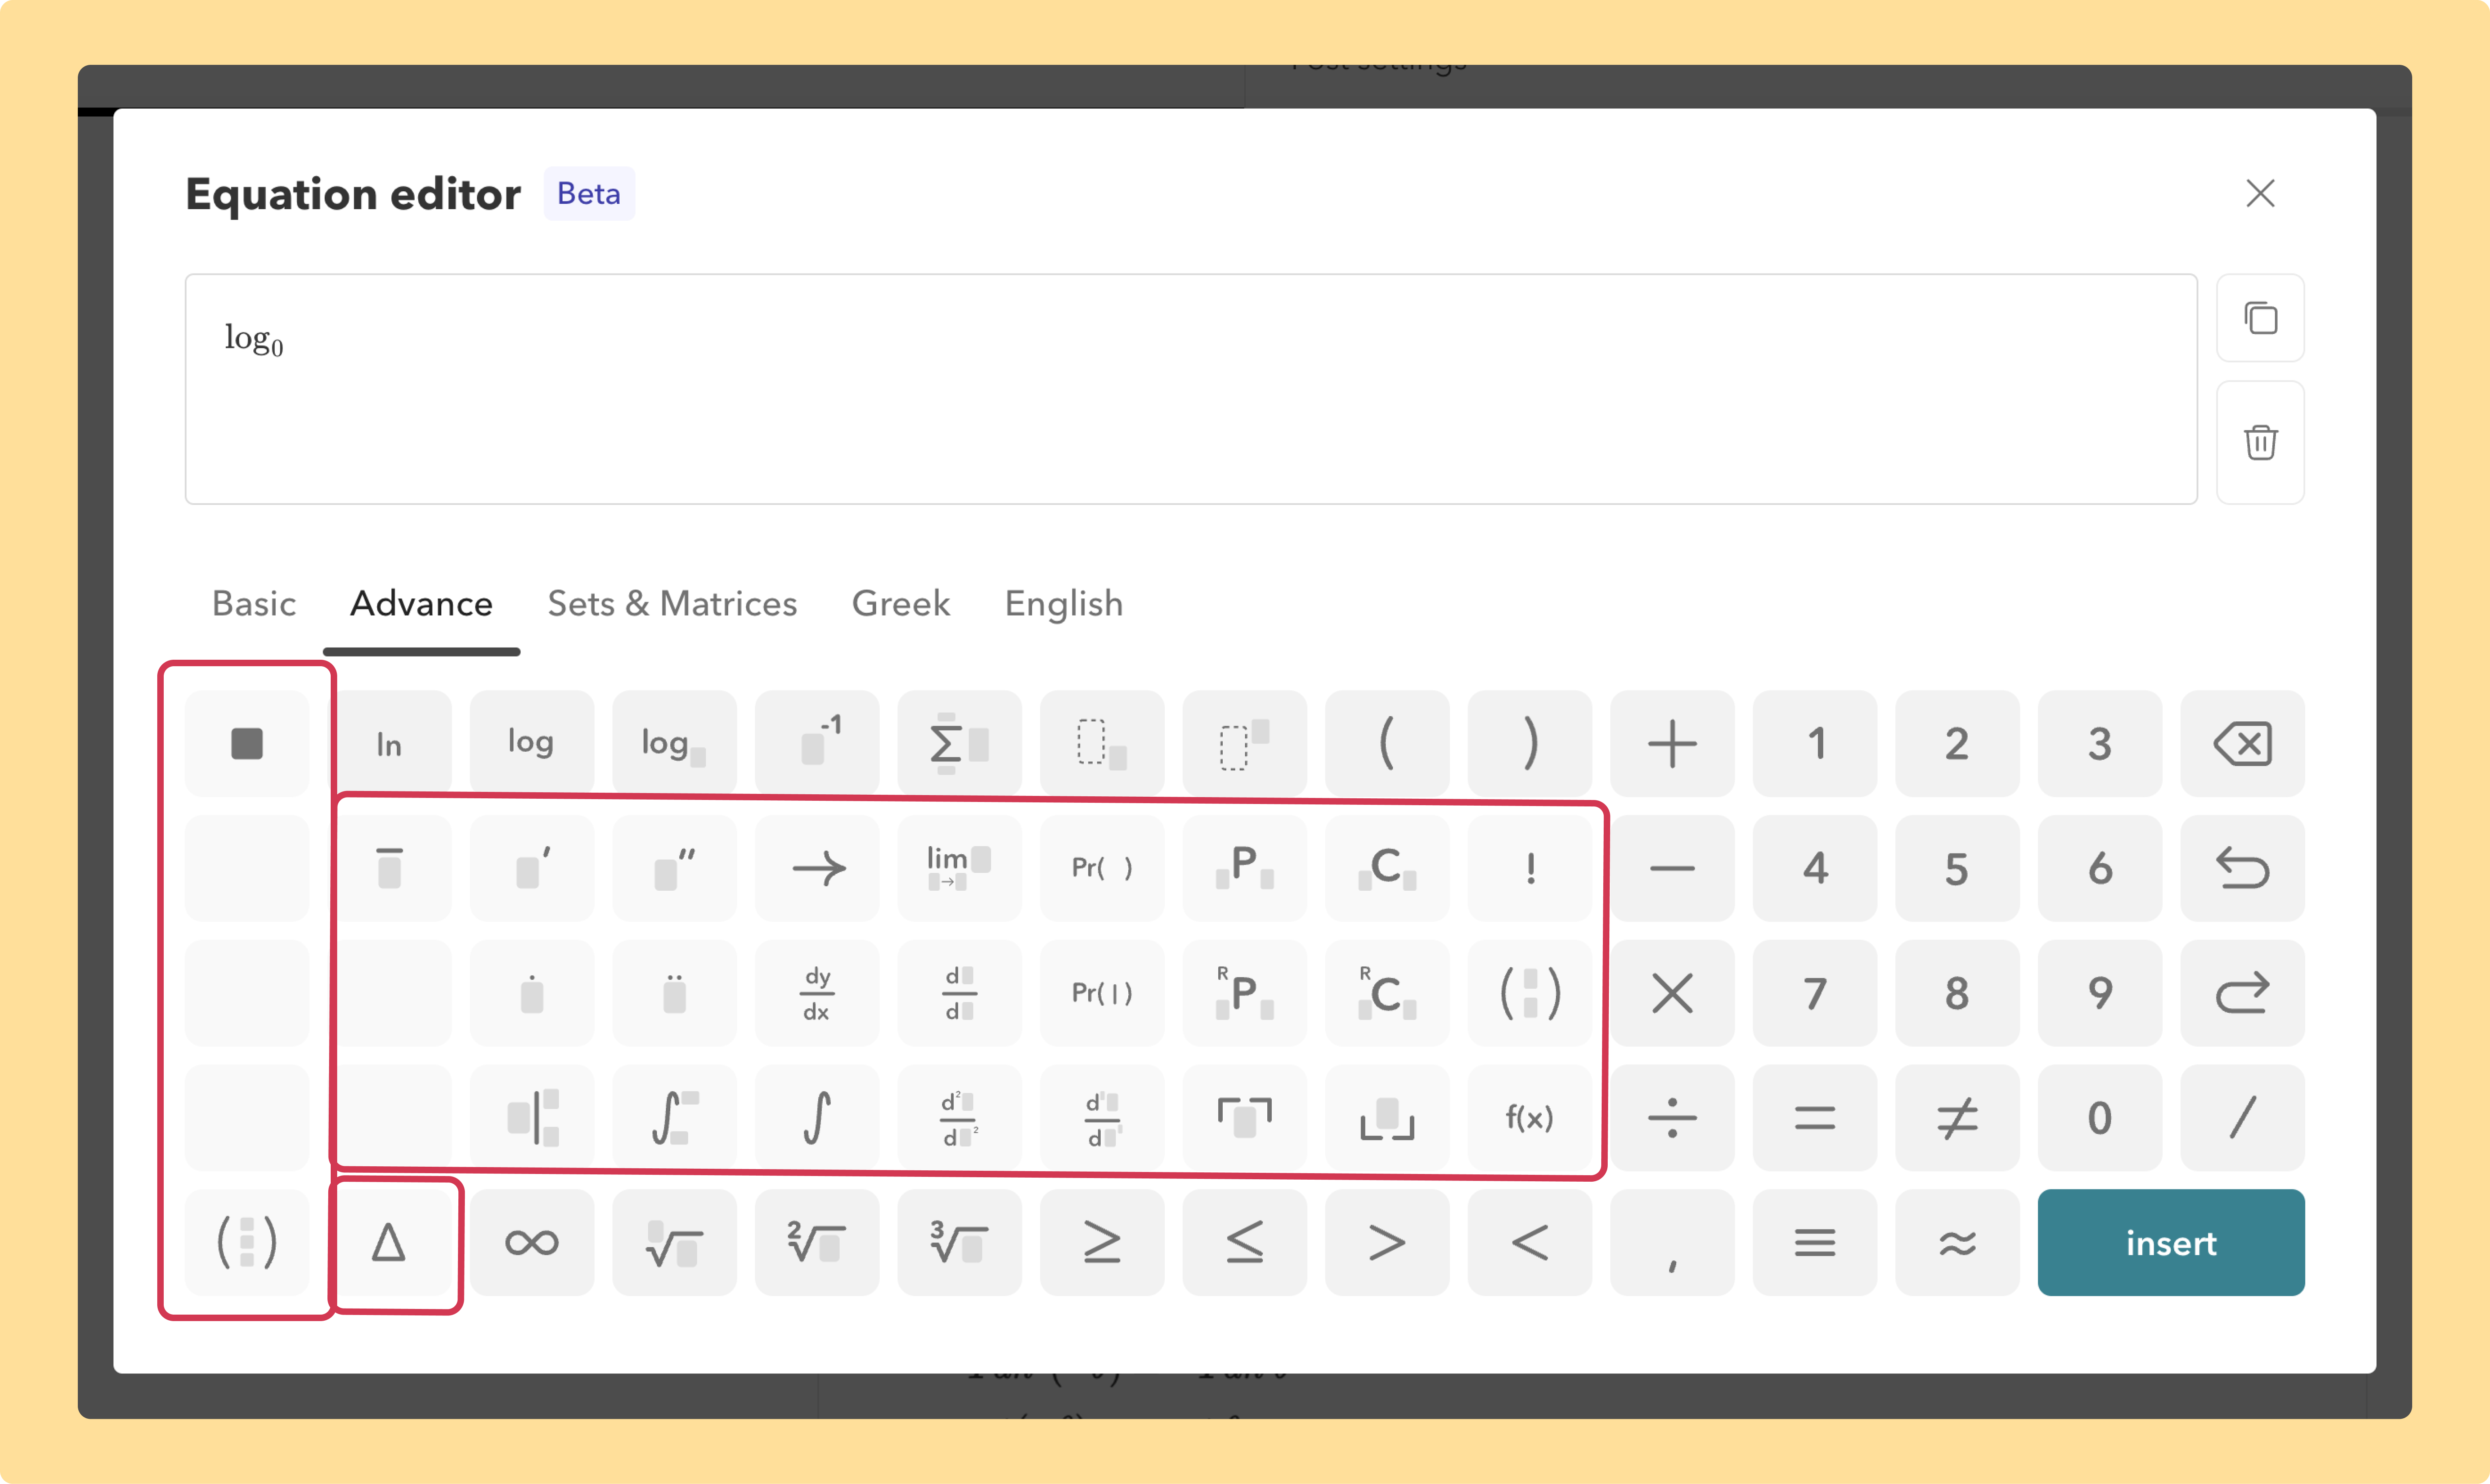Click the backspace key on keypad
The image size is (2490, 1484).
pos(2242,742)
